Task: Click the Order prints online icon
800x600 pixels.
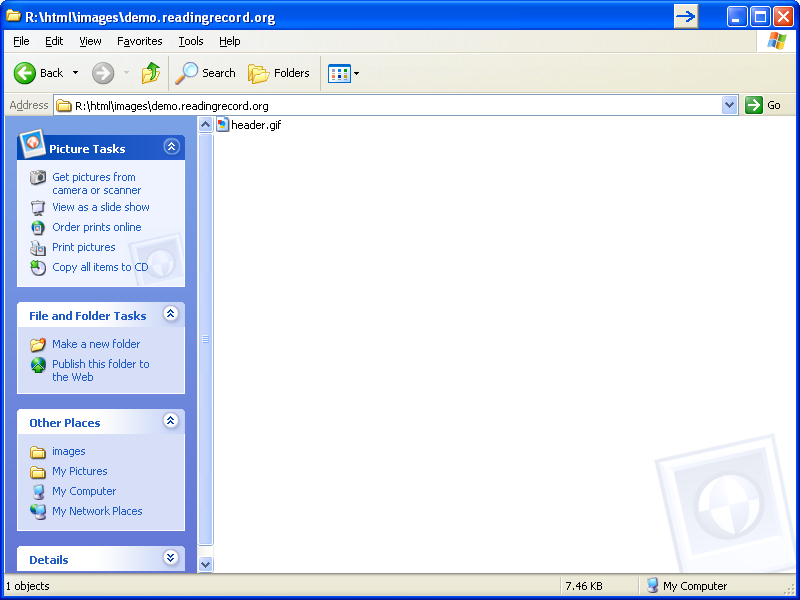Action: (x=38, y=228)
